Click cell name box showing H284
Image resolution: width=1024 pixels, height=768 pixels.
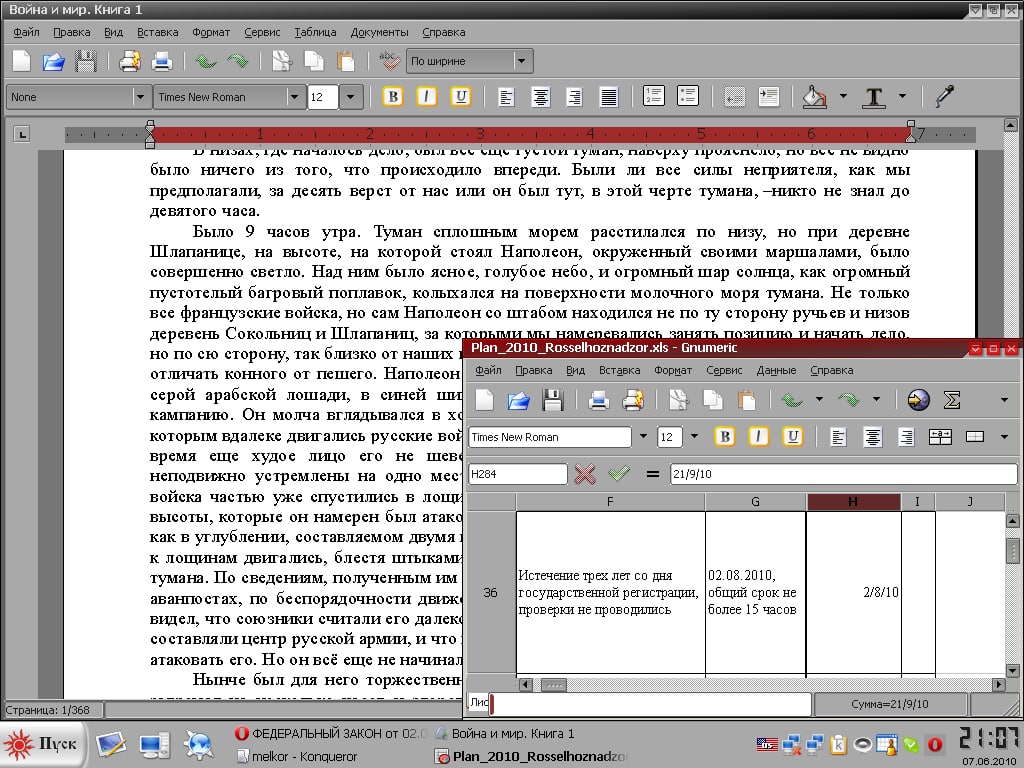coord(518,474)
